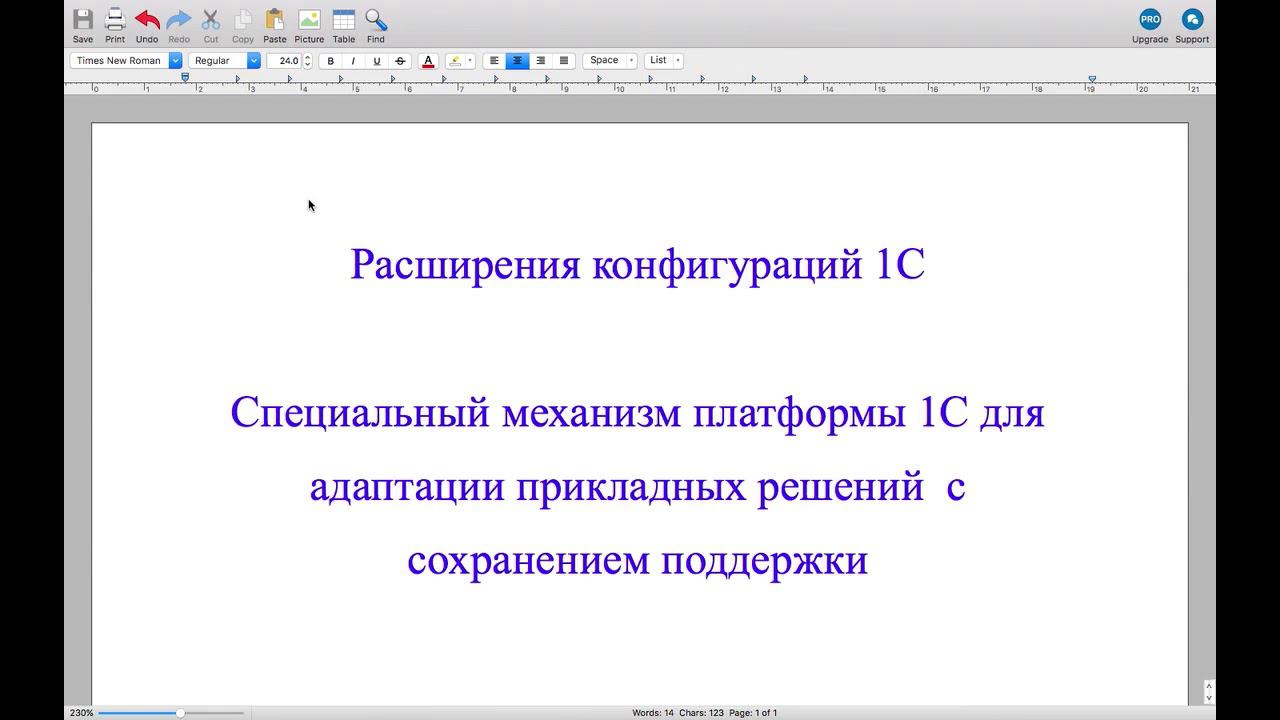Open the Space line spacing dropdown
This screenshot has width=1280, height=720.
coord(610,61)
